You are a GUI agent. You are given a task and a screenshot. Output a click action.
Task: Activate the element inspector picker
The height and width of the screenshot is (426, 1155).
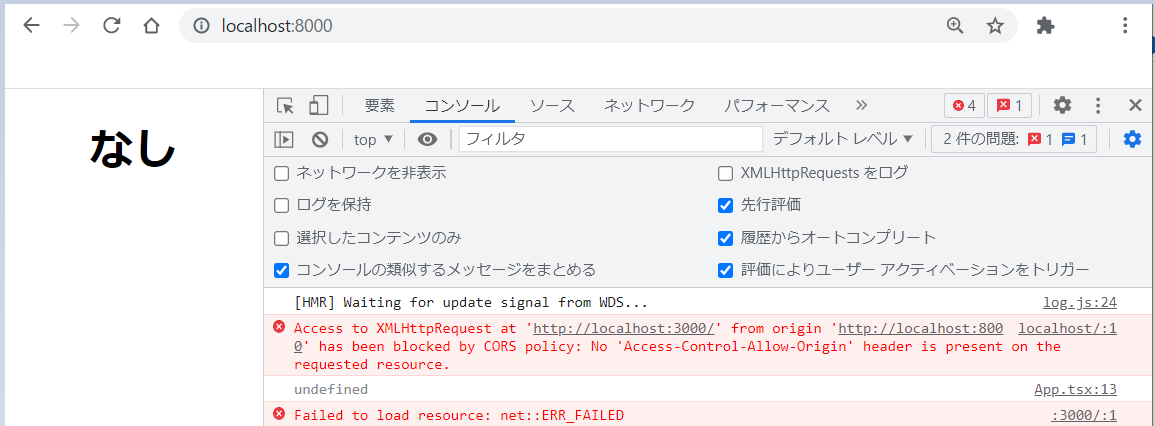tap(285, 105)
